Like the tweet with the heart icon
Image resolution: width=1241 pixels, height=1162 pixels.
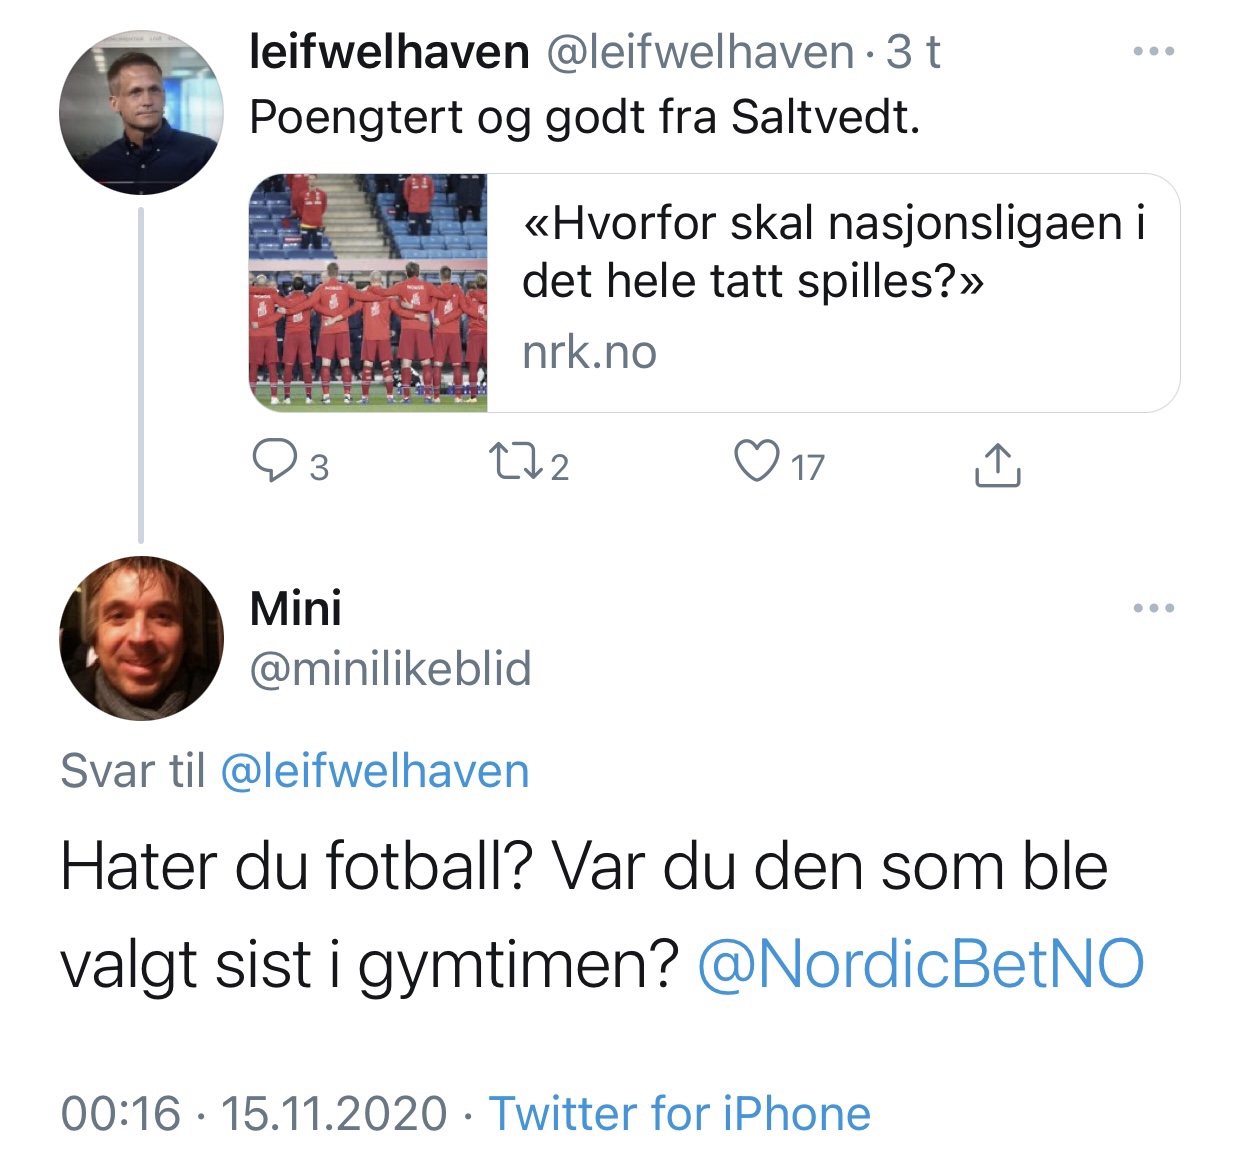[756, 463]
